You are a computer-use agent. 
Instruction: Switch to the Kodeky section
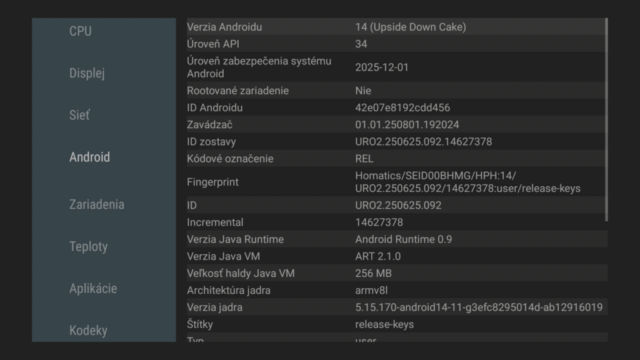pyautogui.click(x=88, y=330)
